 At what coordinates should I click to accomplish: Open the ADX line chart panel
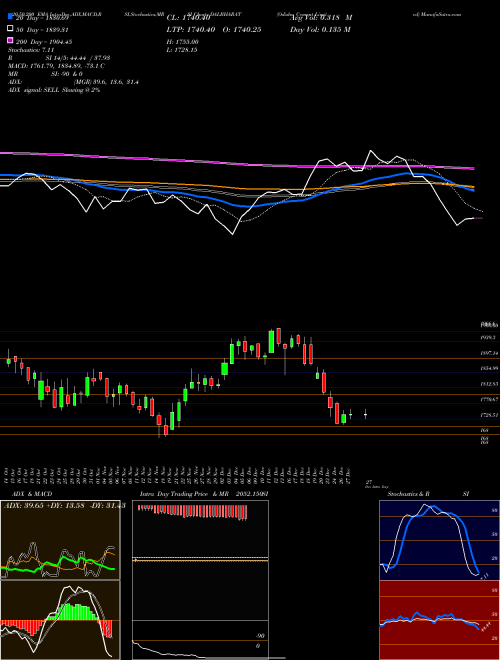[x=60, y=540]
